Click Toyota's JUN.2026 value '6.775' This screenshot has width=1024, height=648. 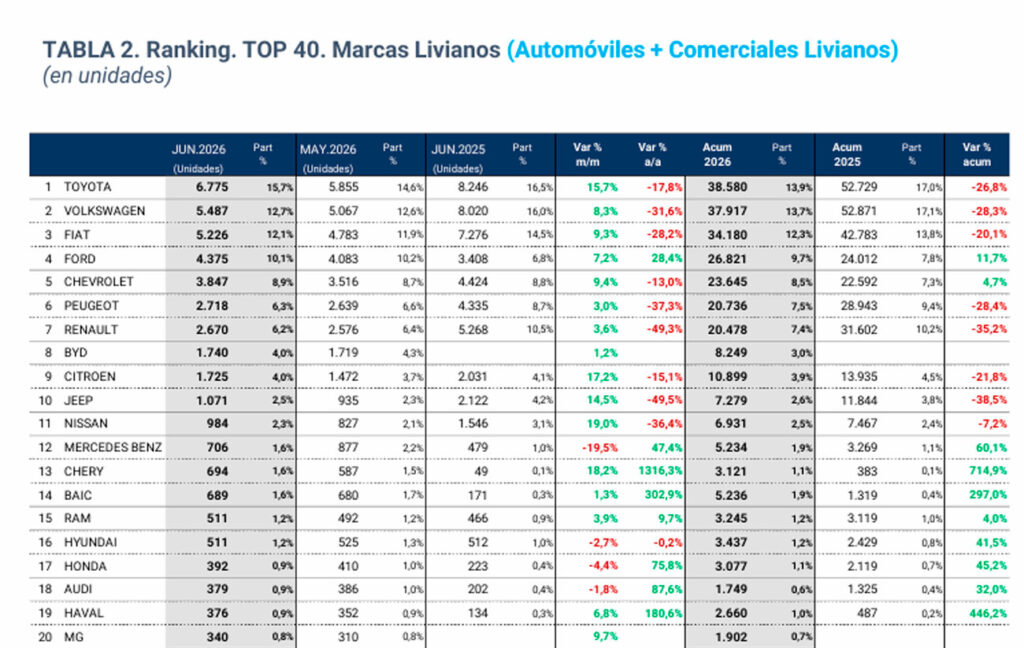point(212,187)
